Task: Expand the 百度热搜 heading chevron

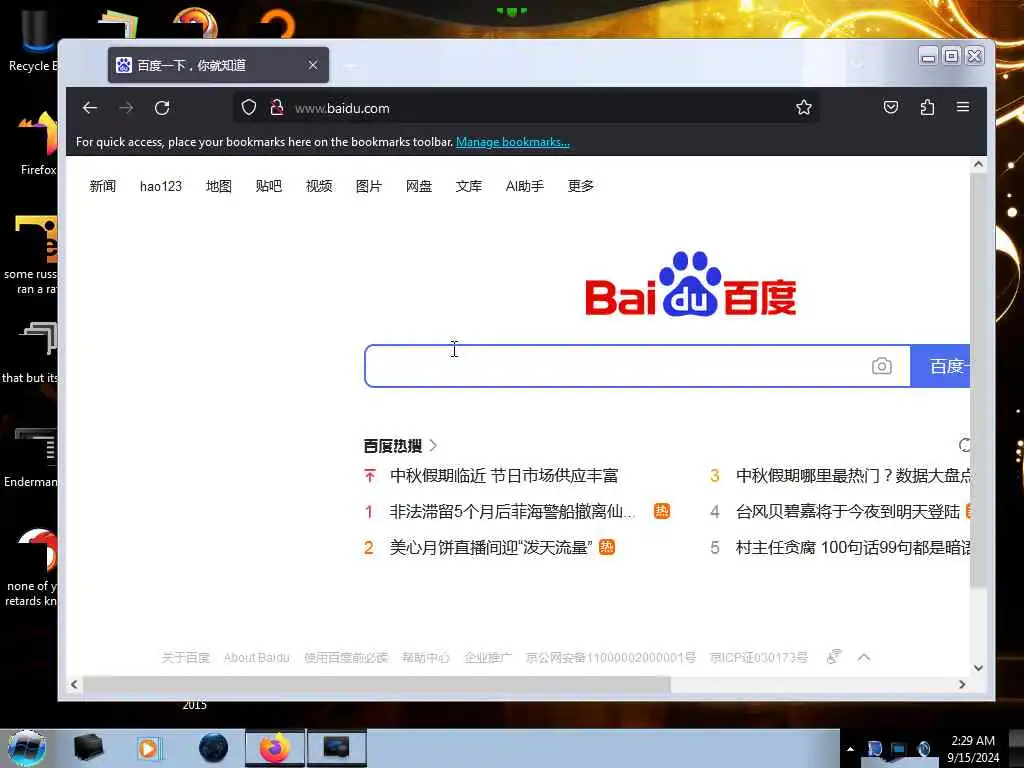Action: [x=433, y=446]
